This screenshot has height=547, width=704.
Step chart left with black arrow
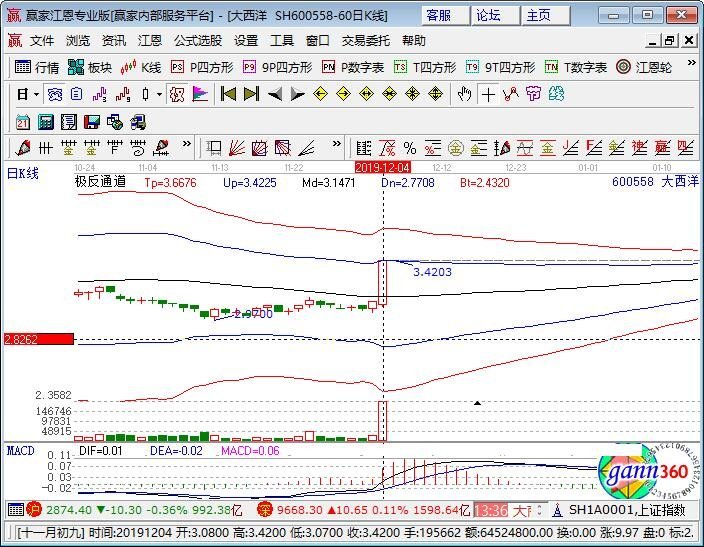pos(274,94)
